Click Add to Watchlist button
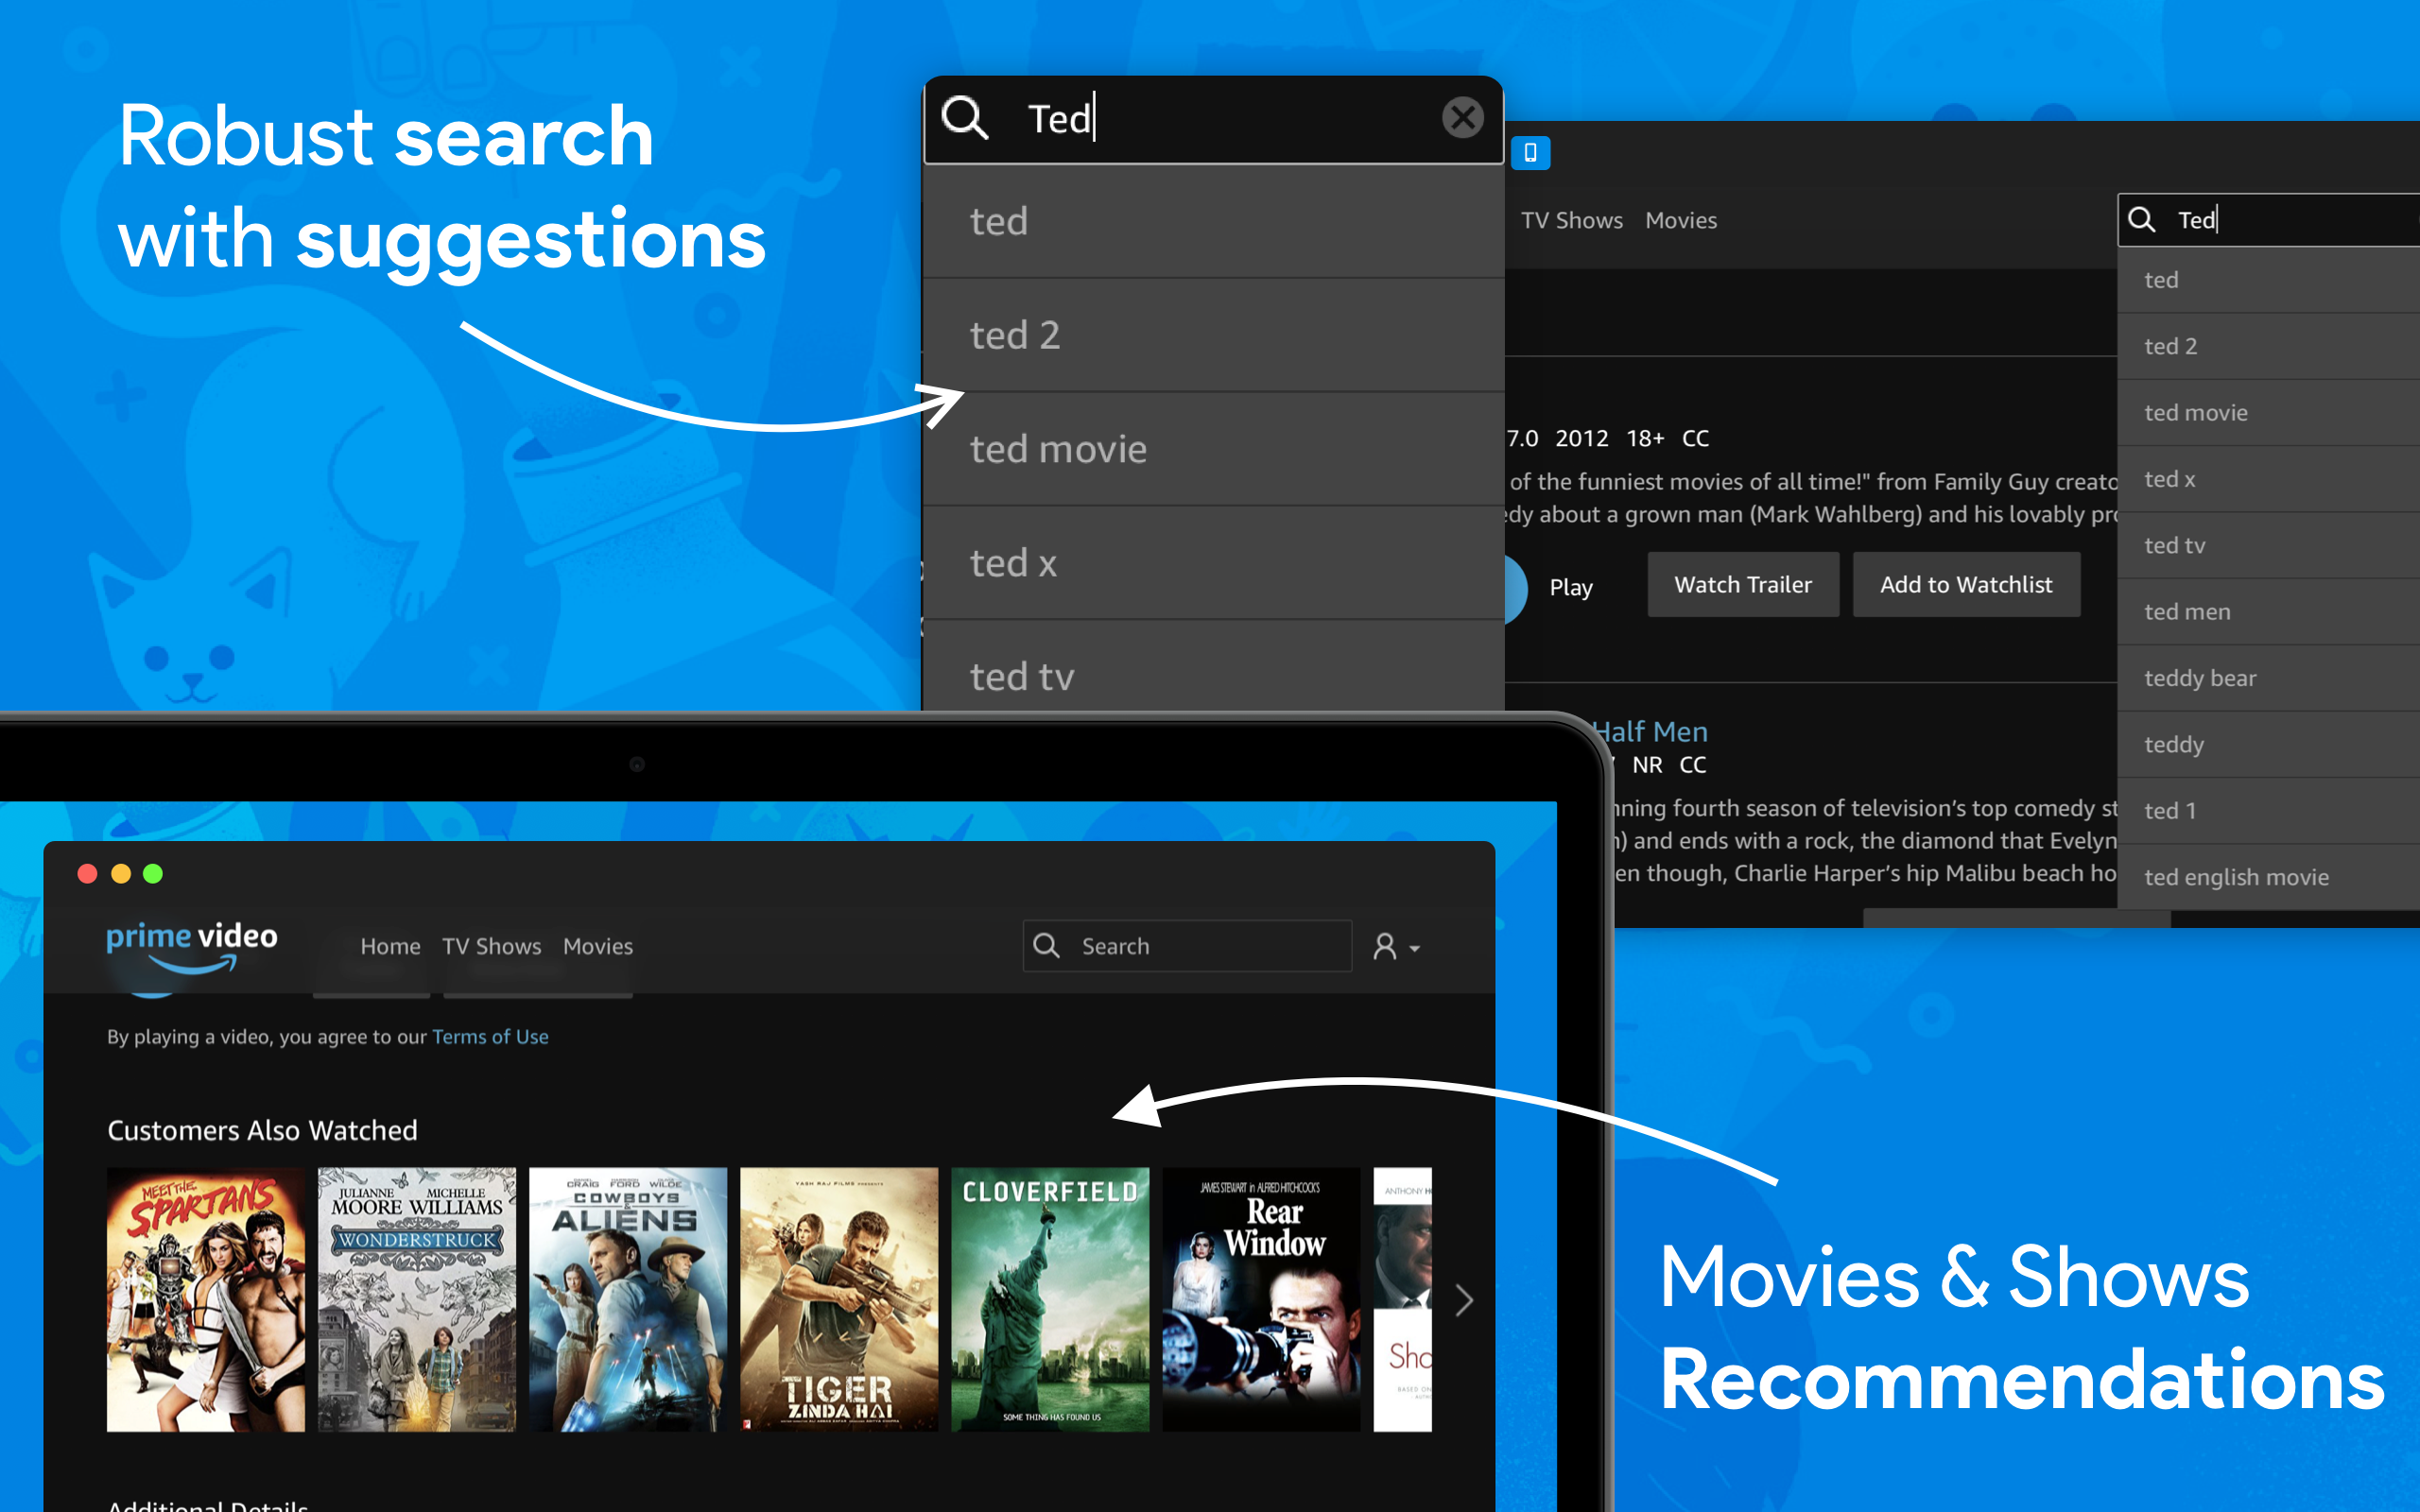 (1966, 585)
